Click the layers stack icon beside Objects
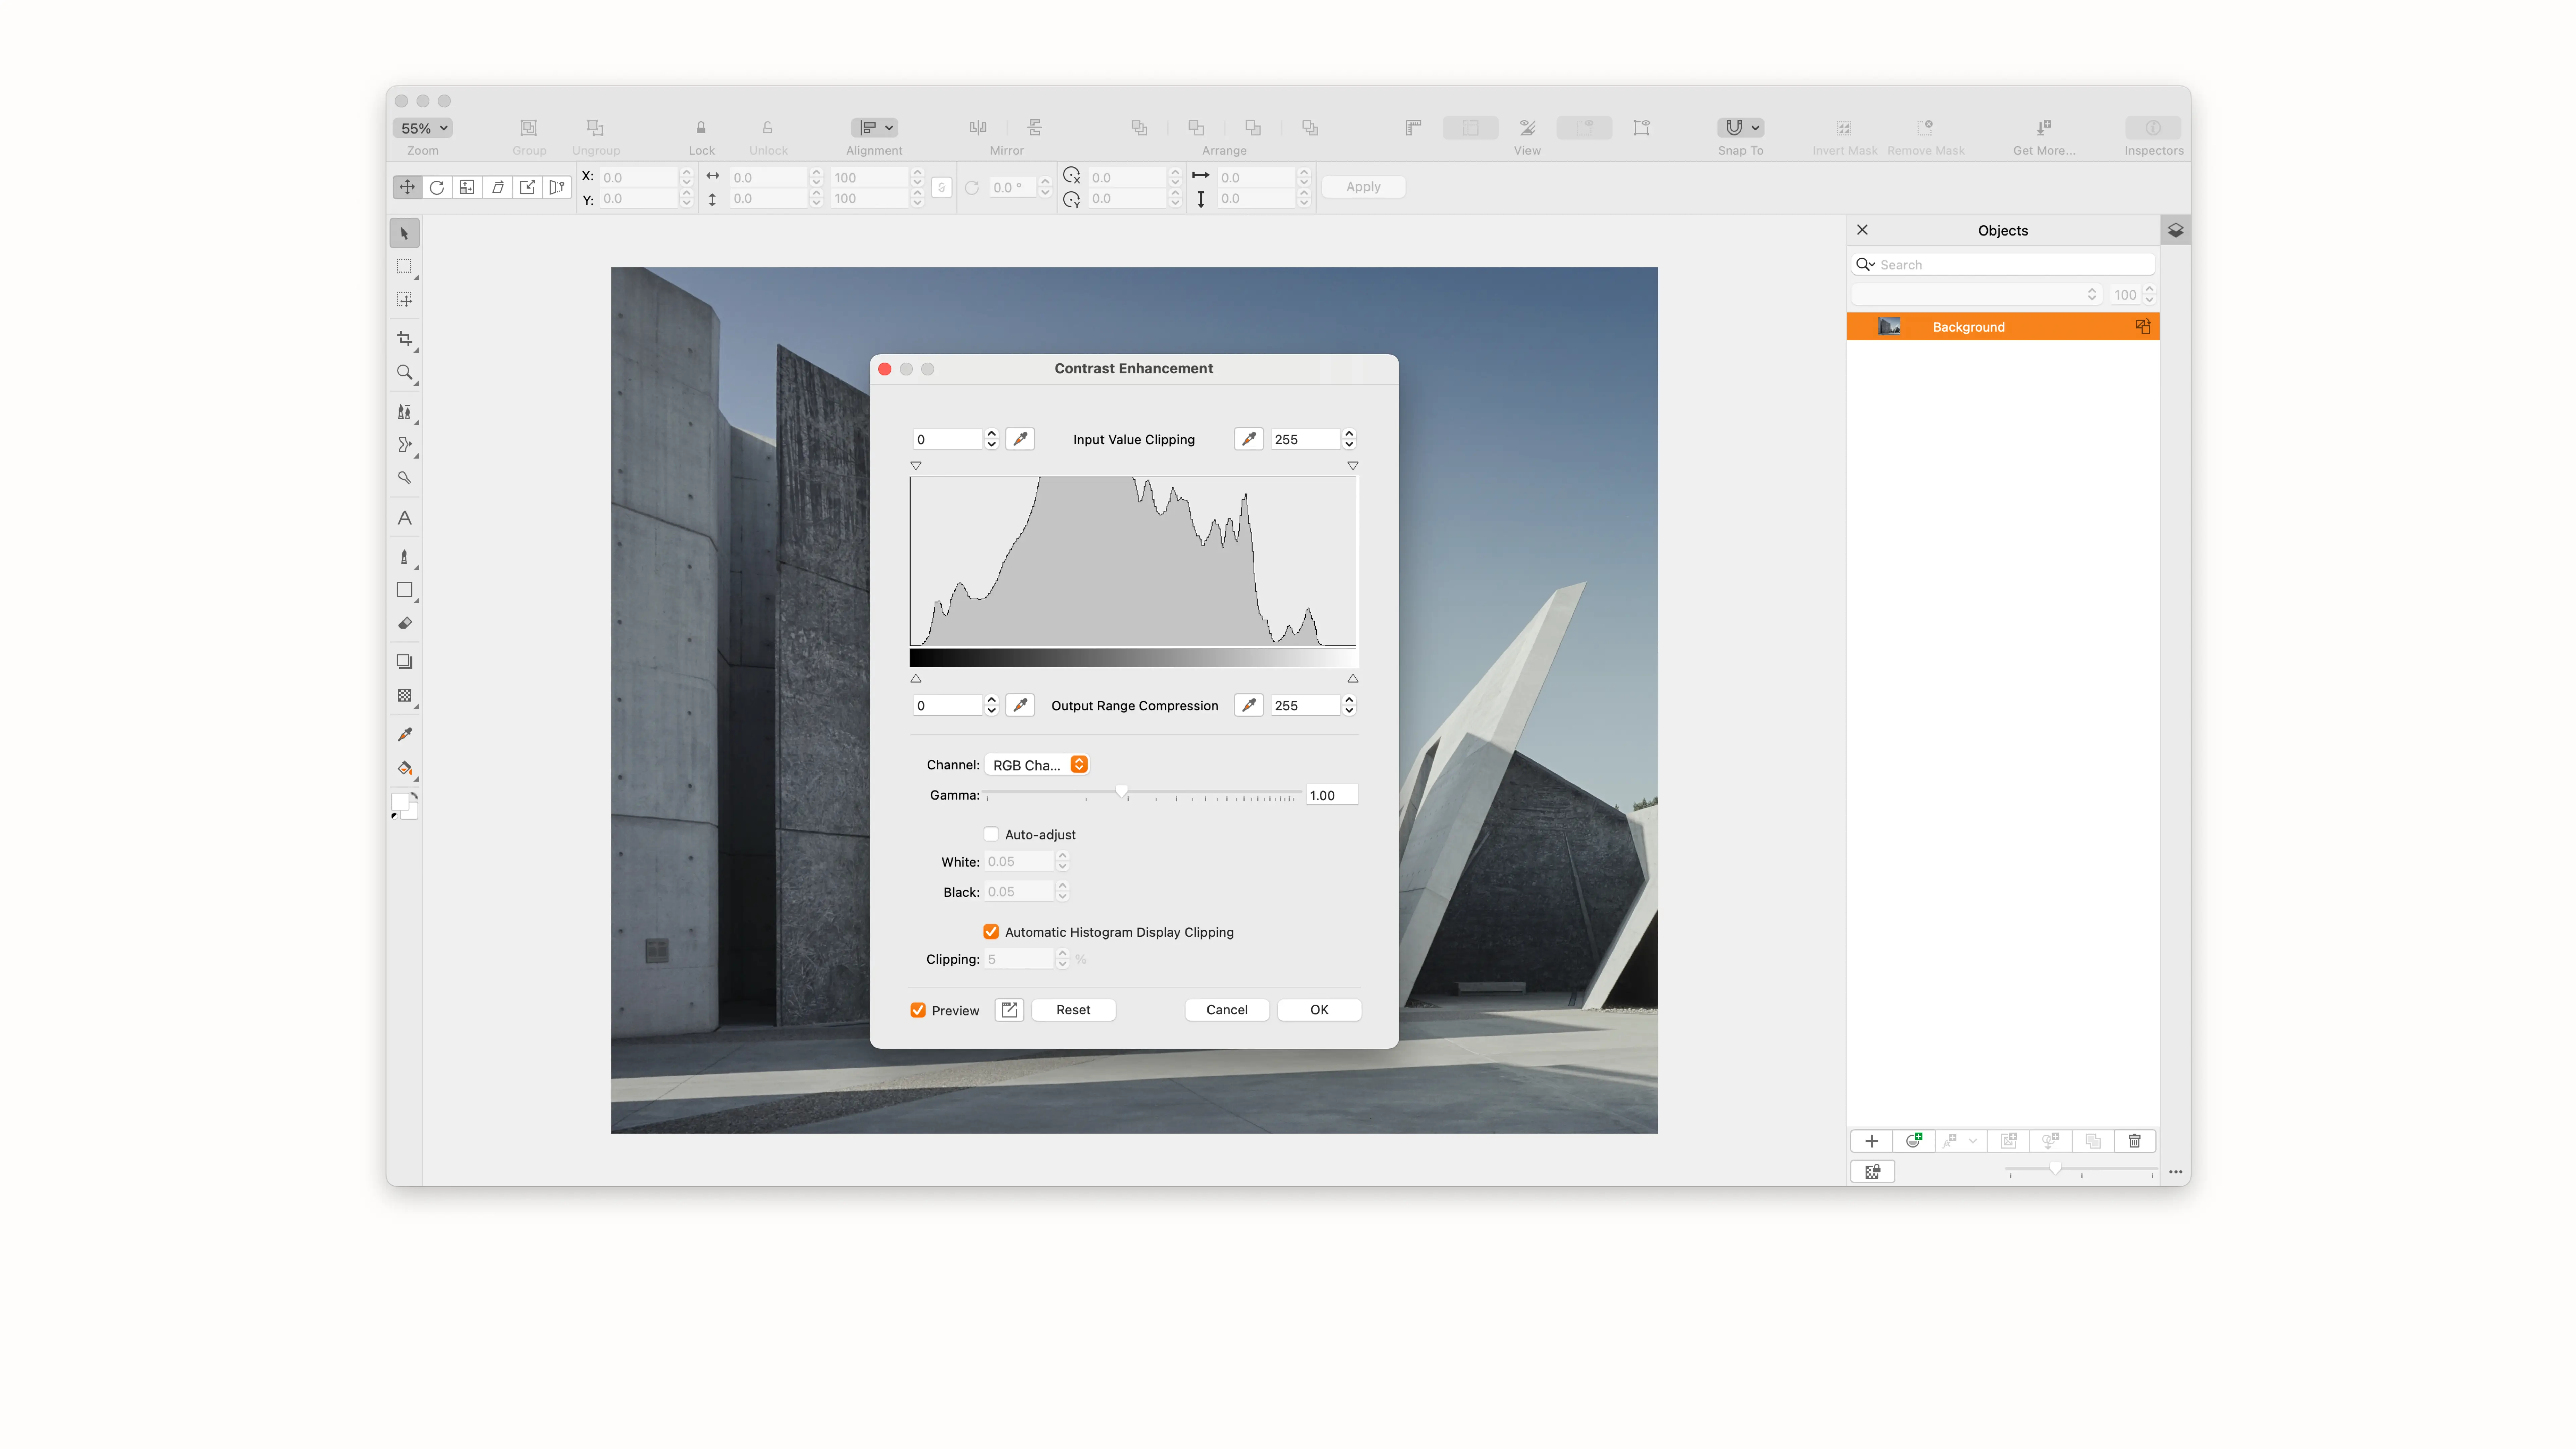Viewport: 2576px width, 1449px height. point(2176,230)
